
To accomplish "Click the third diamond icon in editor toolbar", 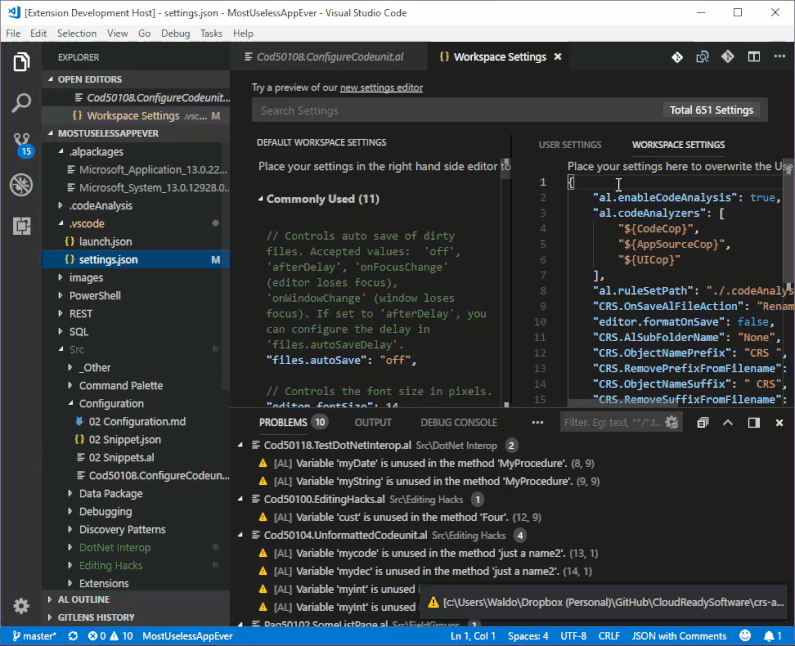I will tap(728, 57).
